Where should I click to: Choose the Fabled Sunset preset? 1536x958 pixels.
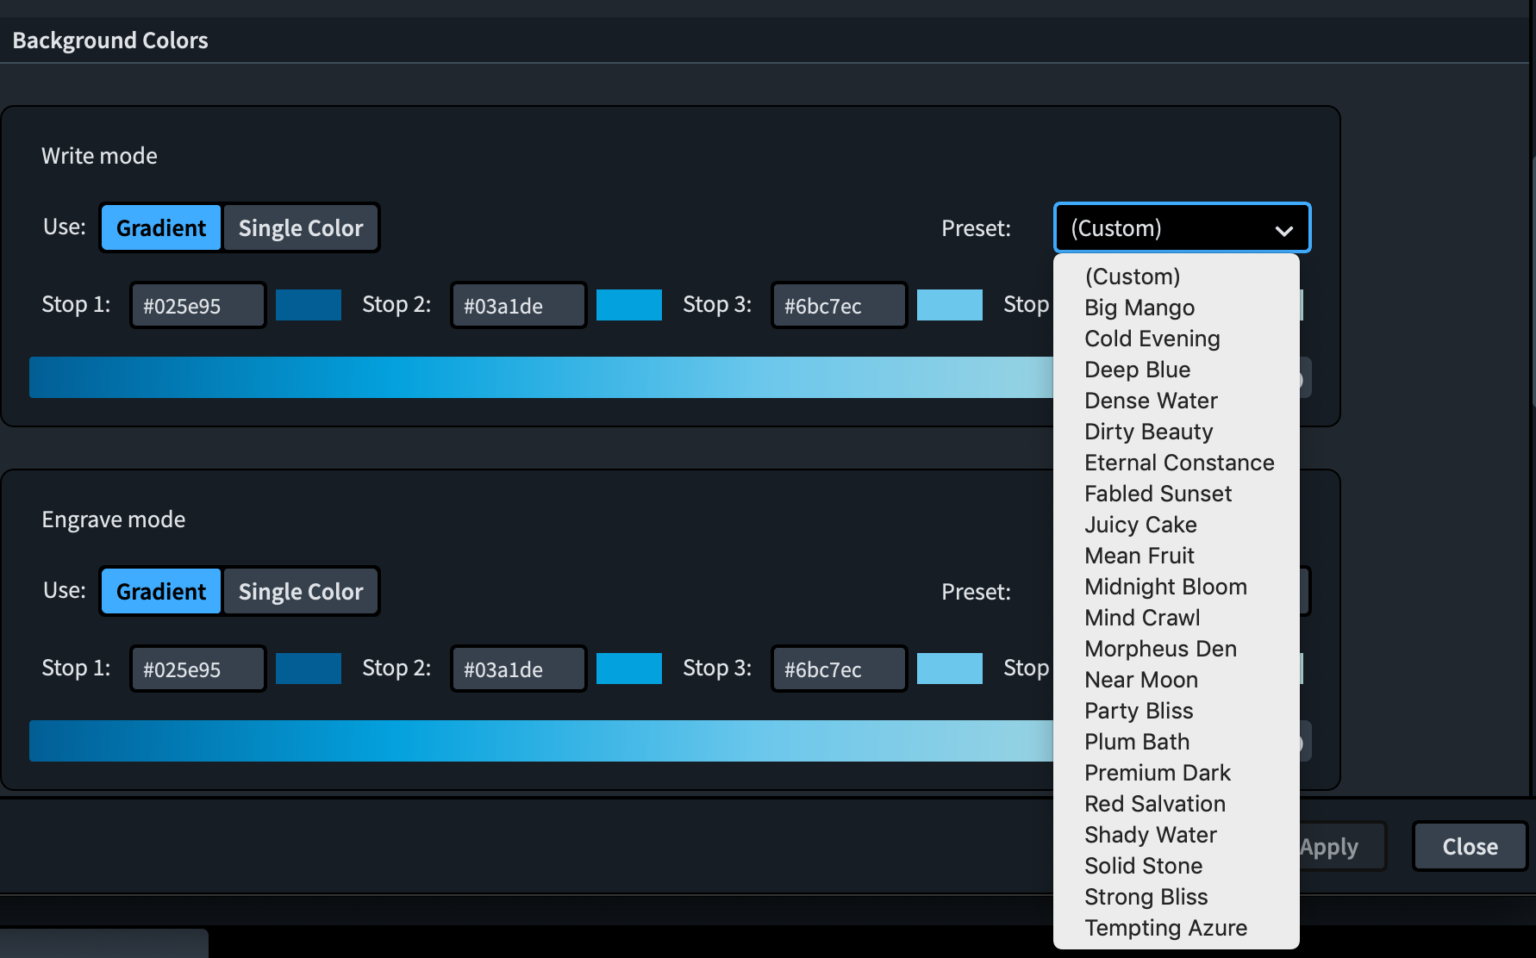tap(1157, 494)
